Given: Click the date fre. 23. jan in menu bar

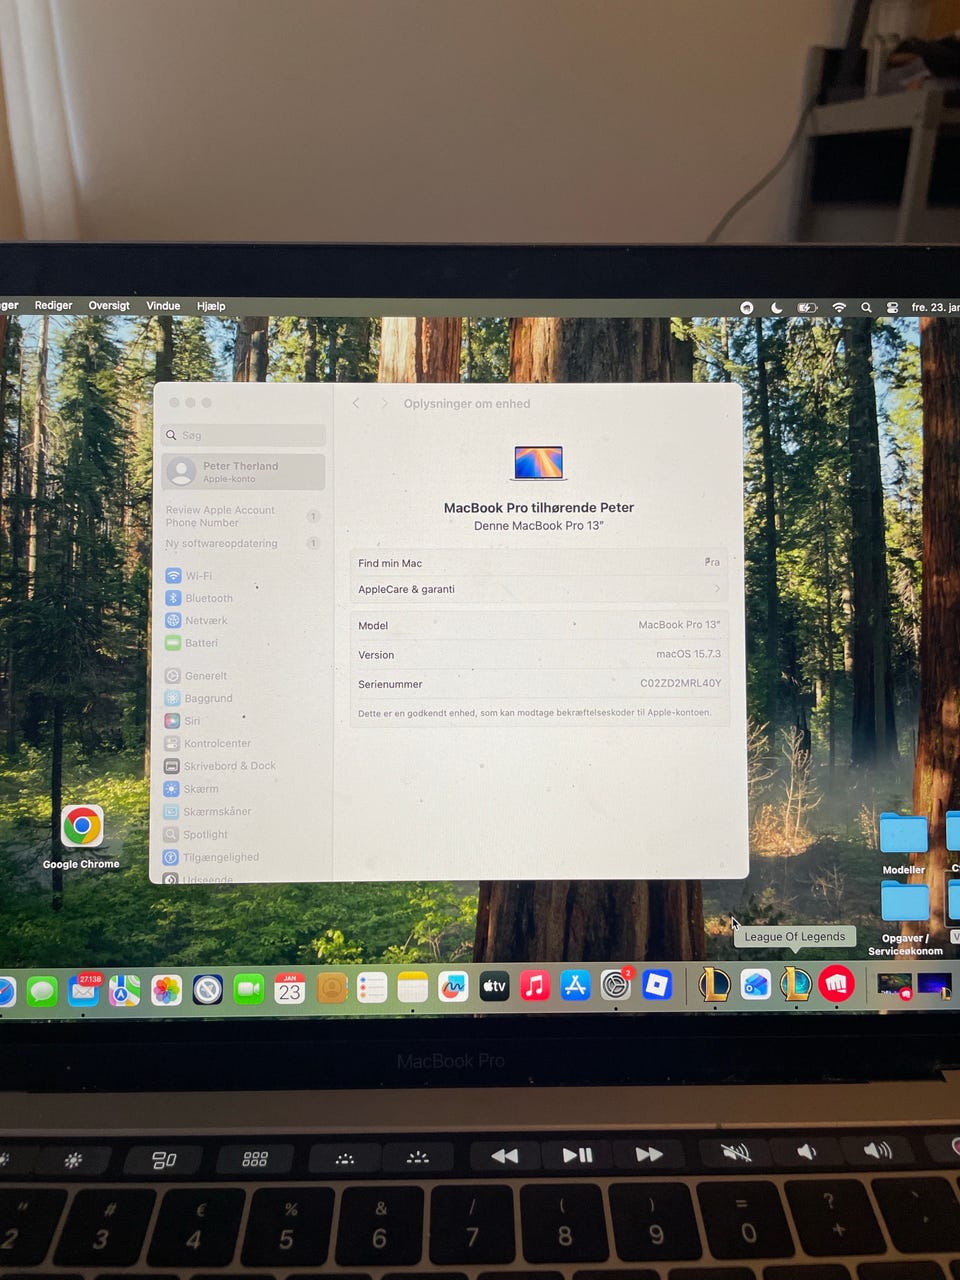Looking at the screenshot, I should pyautogui.click(x=935, y=308).
